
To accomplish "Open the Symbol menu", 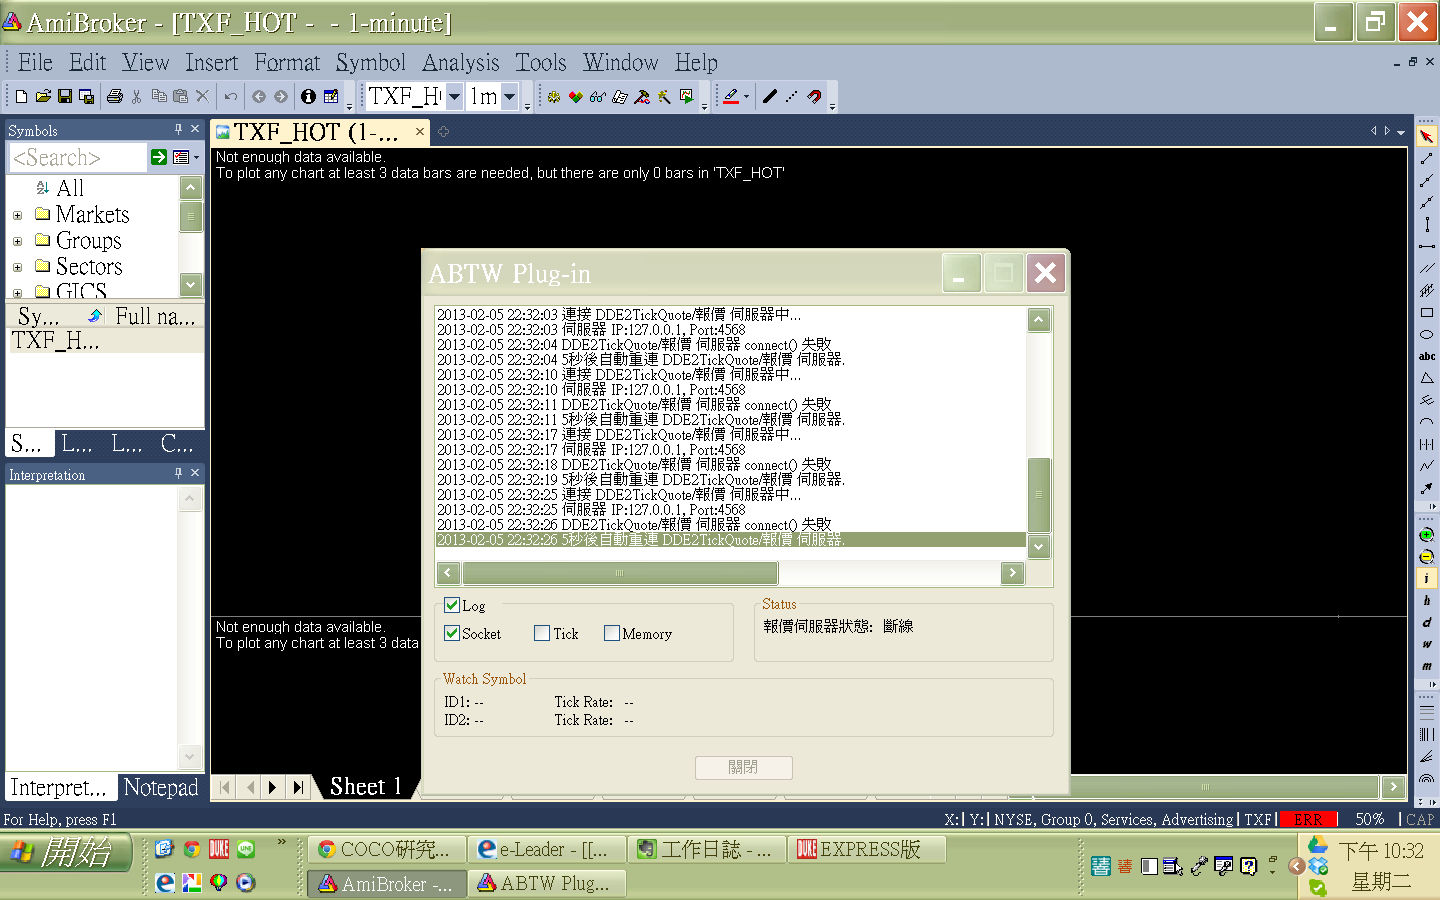I will (x=370, y=62).
